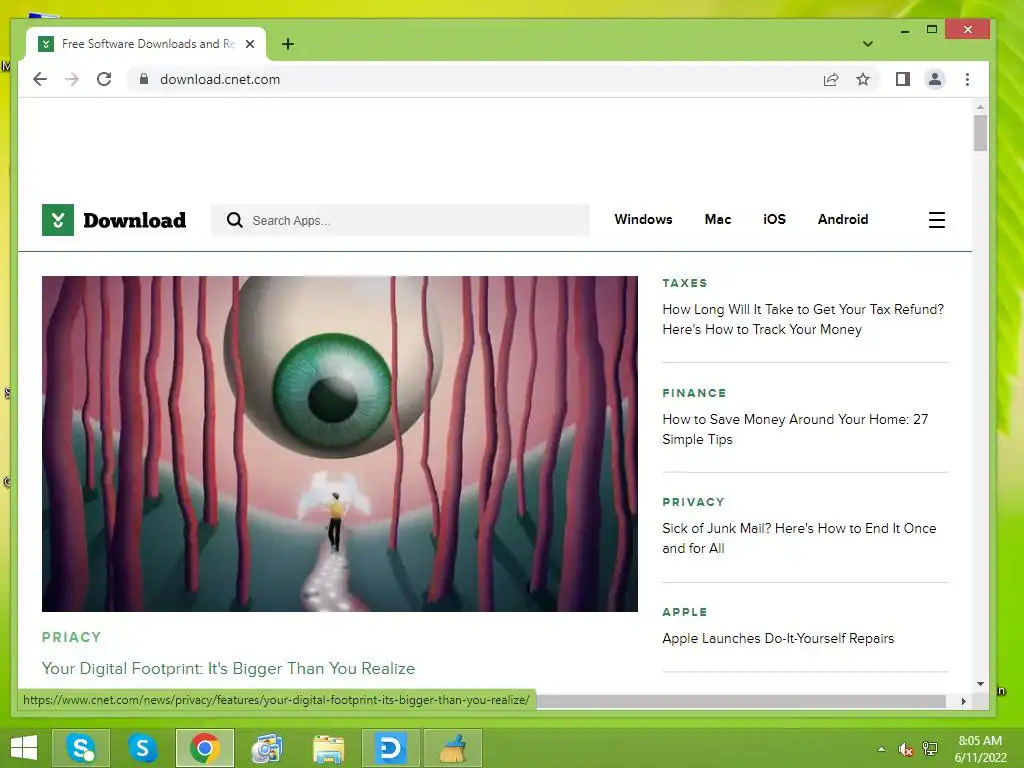The image size is (1024, 768).
Task: Expand the tab search chevron
Action: (867, 44)
